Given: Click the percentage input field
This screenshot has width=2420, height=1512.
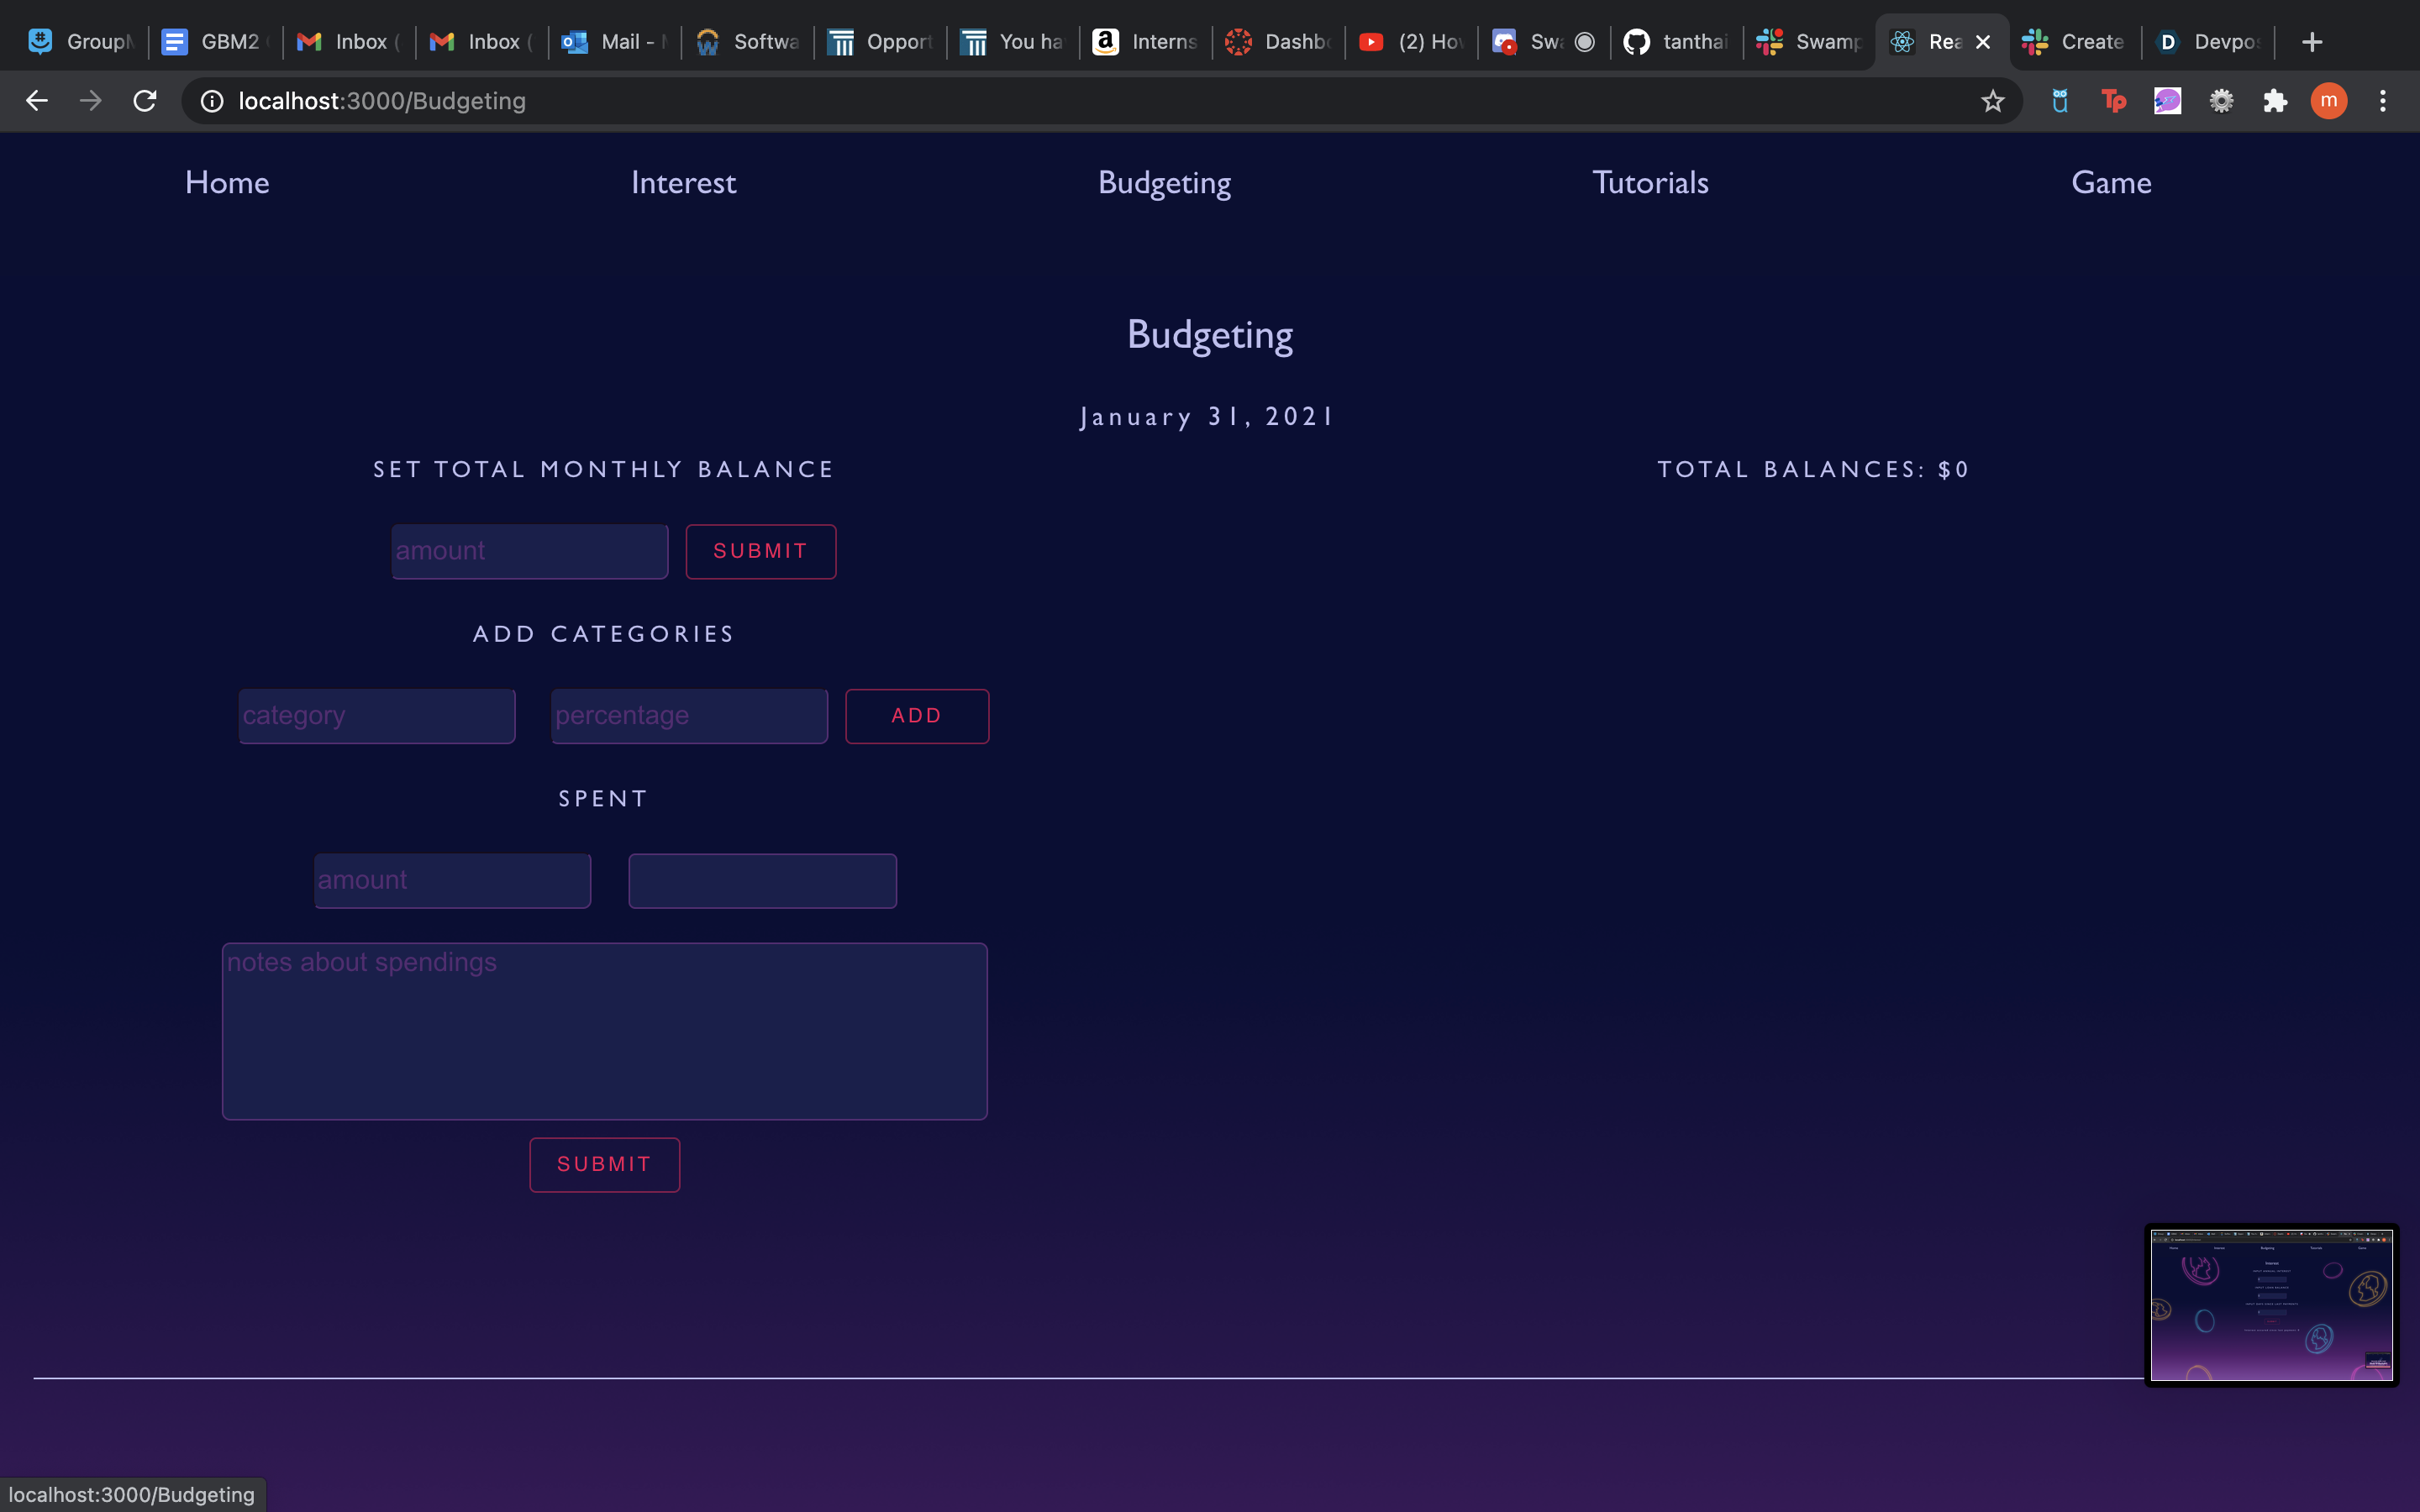Looking at the screenshot, I should coord(689,716).
